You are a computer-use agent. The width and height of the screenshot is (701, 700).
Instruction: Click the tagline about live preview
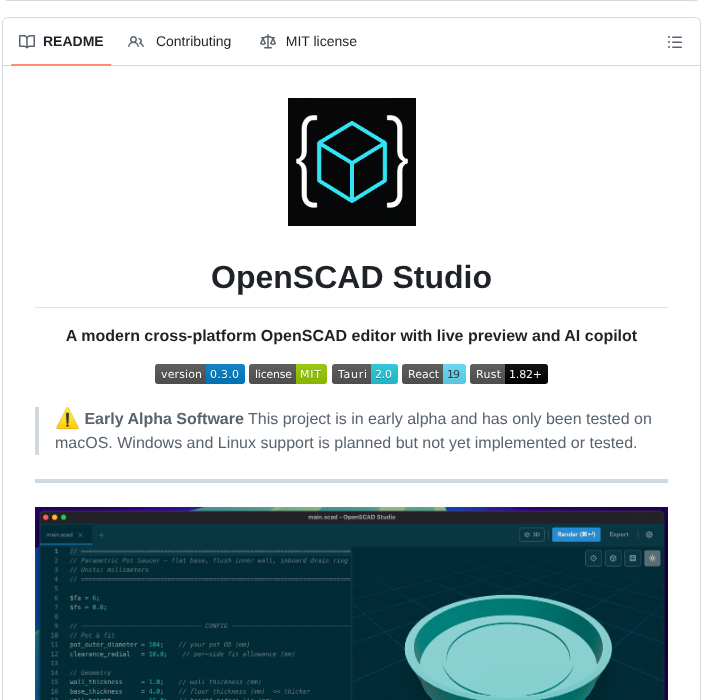click(x=351, y=336)
